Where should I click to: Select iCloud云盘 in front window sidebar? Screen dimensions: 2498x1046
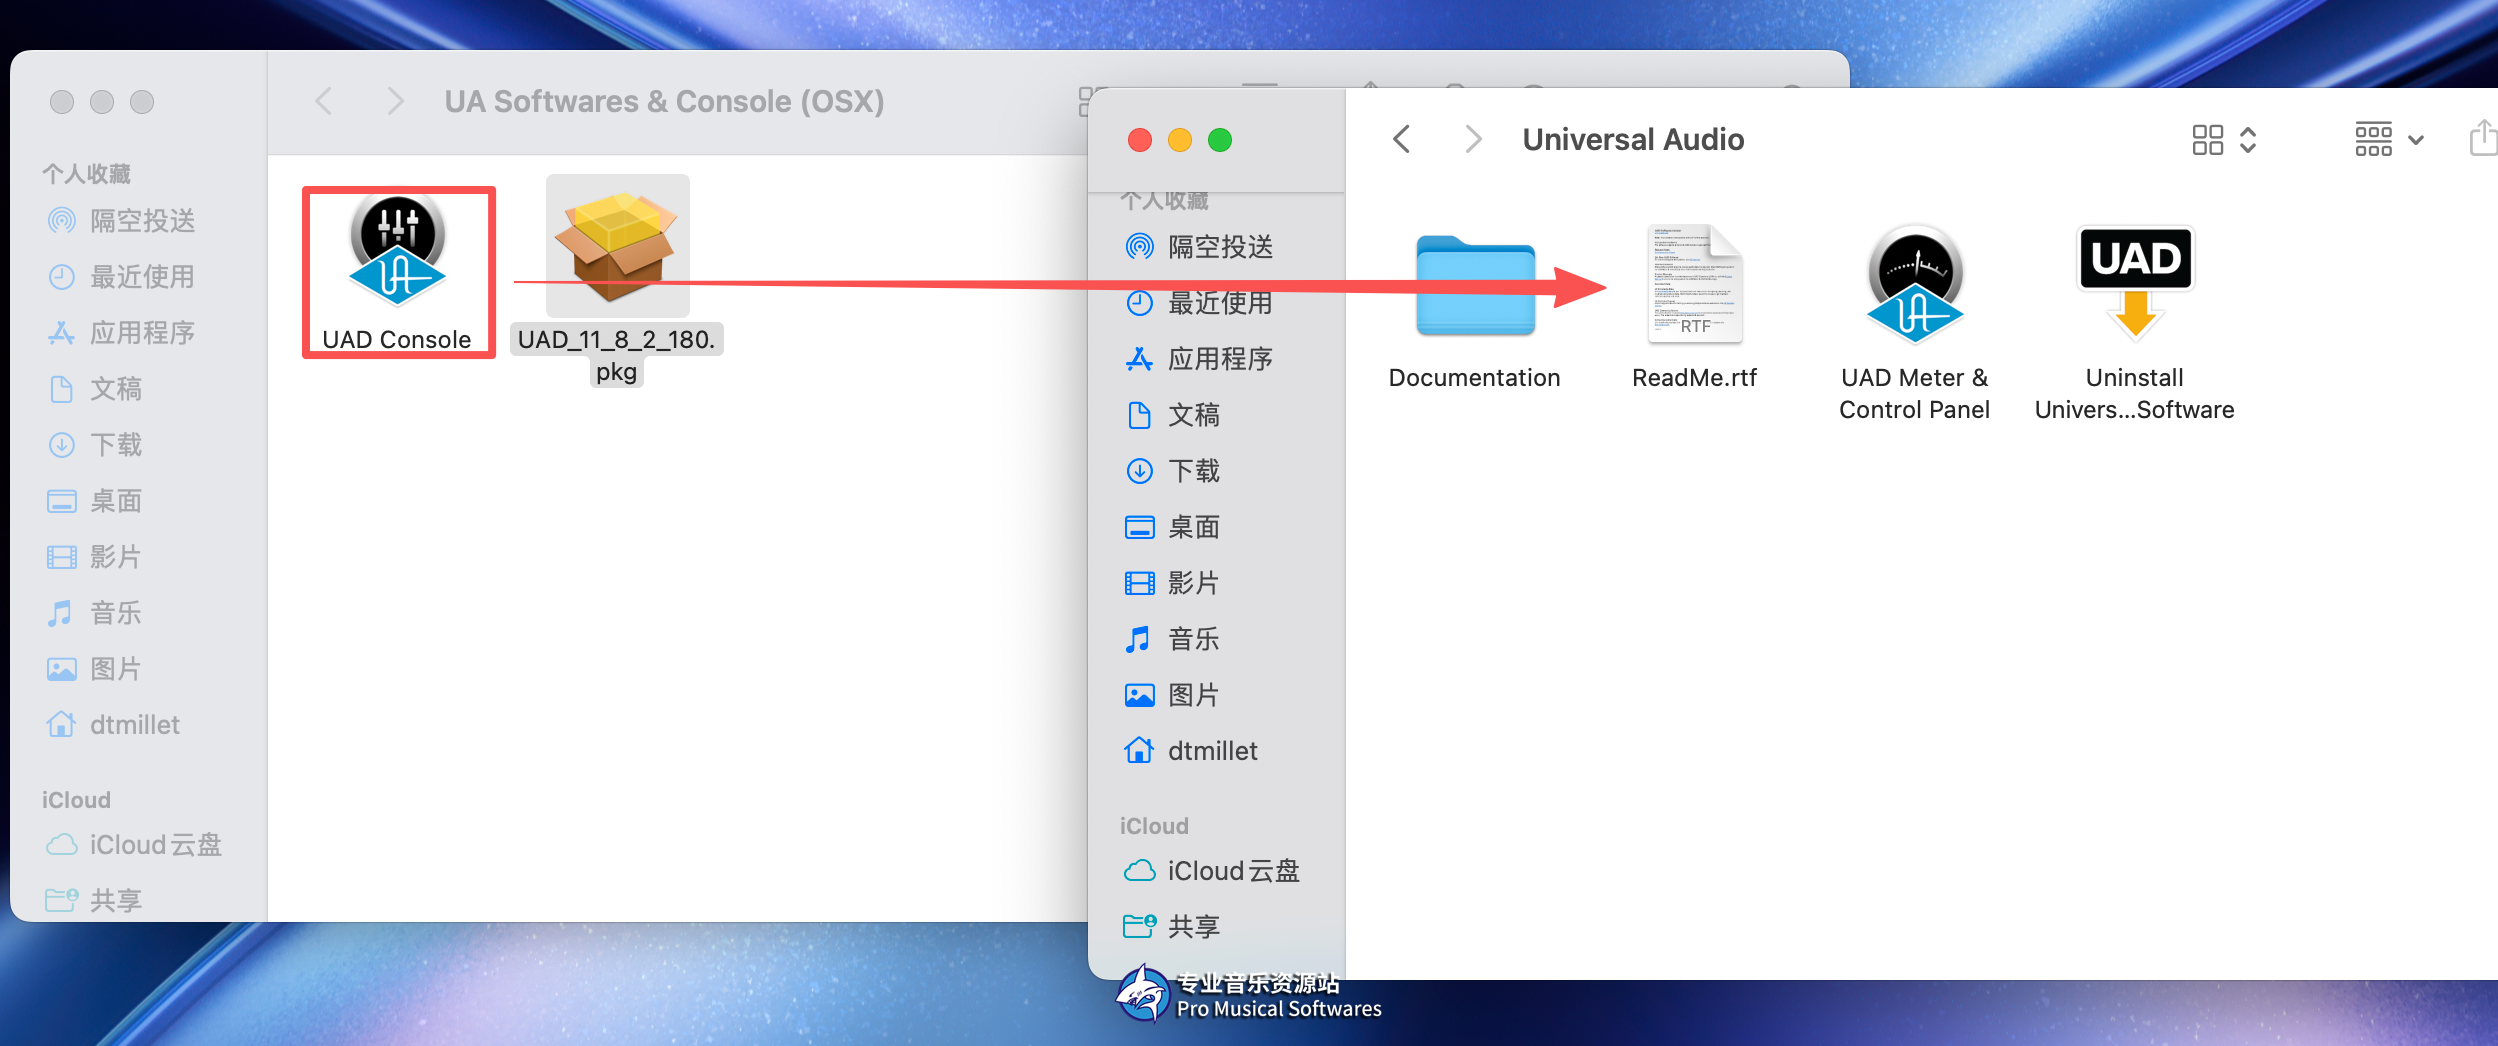pyautogui.click(x=1232, y=871)
